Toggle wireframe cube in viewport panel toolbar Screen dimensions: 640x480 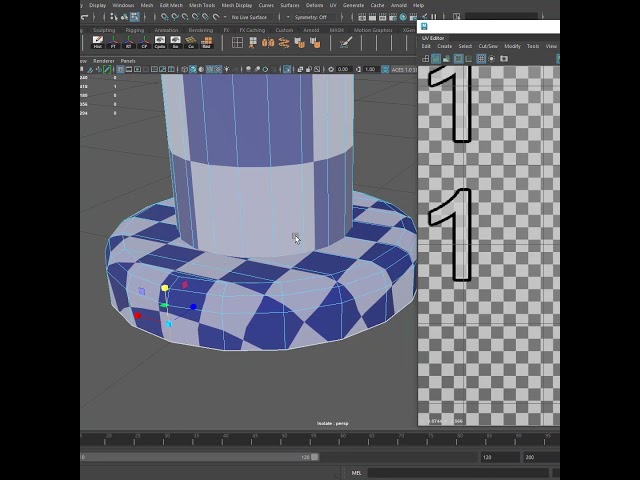[x=184, y=69]
